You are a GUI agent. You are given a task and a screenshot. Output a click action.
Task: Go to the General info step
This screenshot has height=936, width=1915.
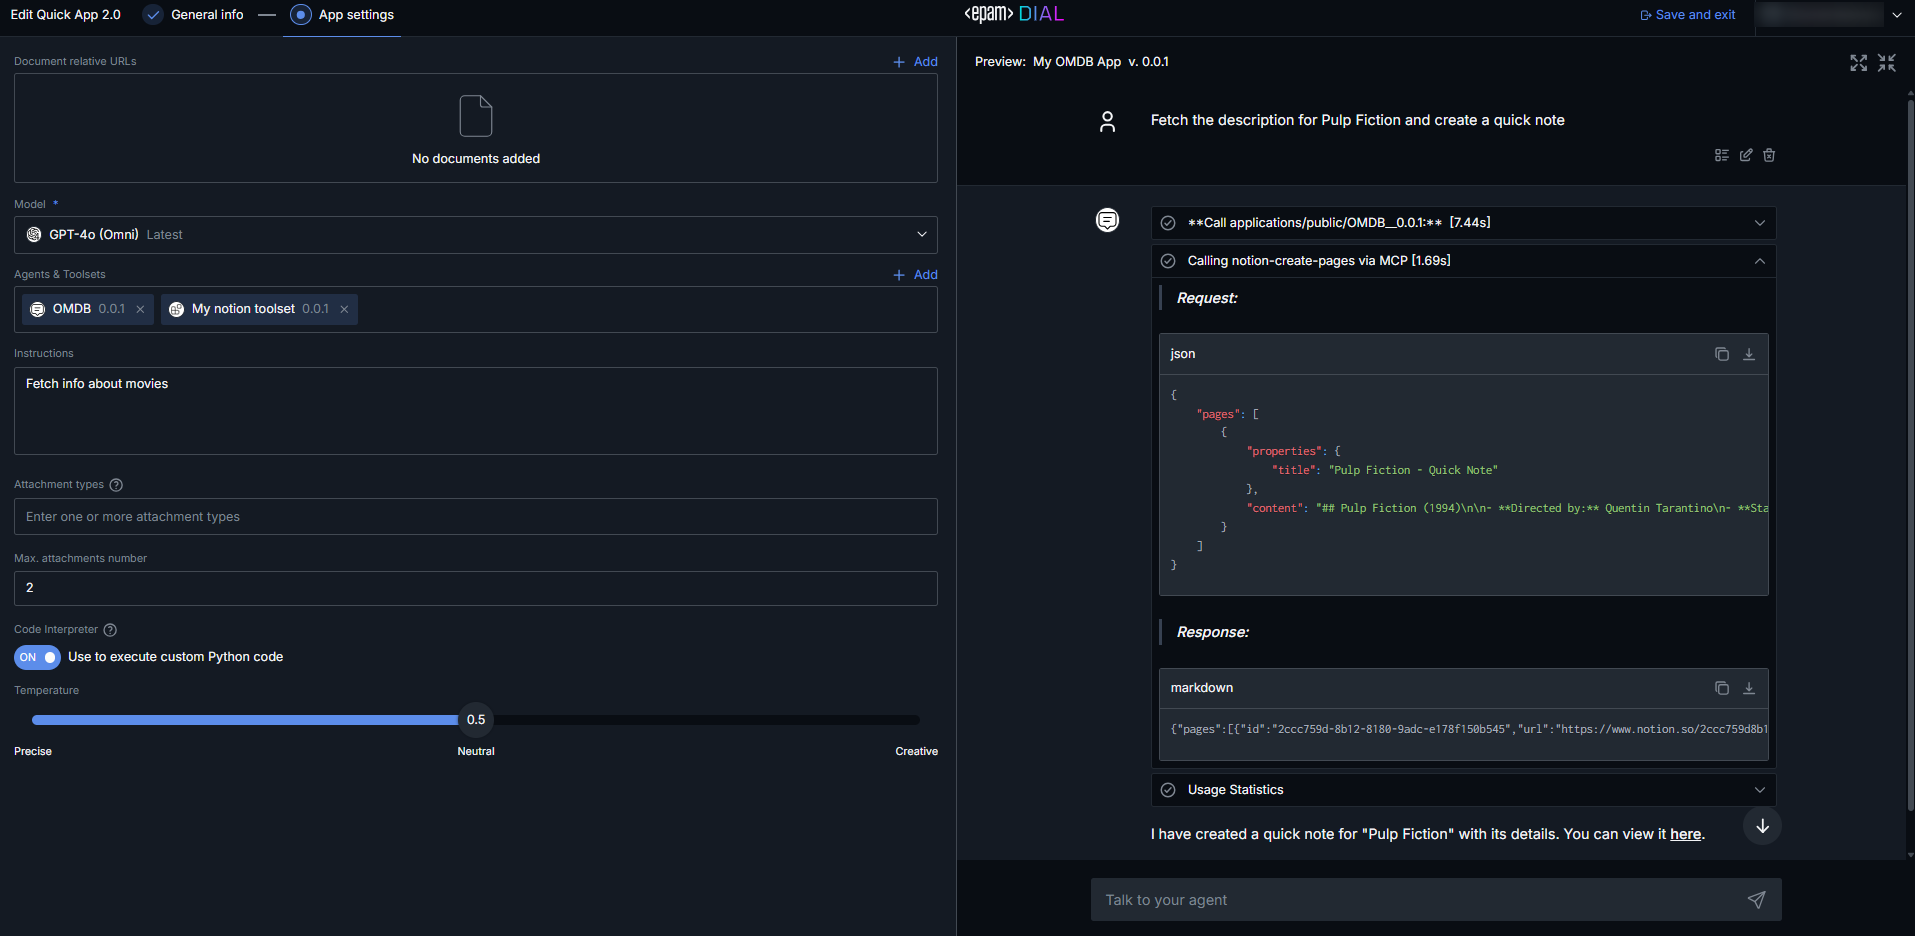pyautogui.click(x=206, y=15)
